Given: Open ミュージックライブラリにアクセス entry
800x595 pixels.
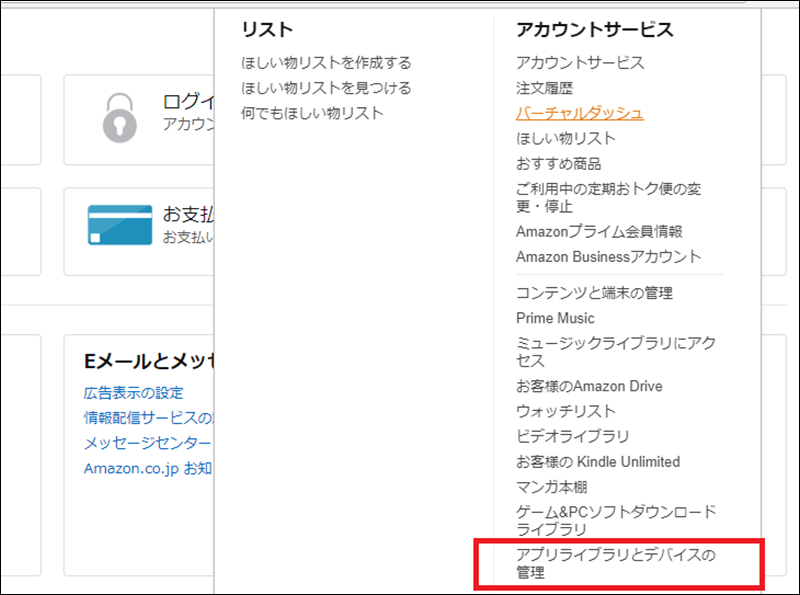Looking at the screenshot, I should (616, 352).
